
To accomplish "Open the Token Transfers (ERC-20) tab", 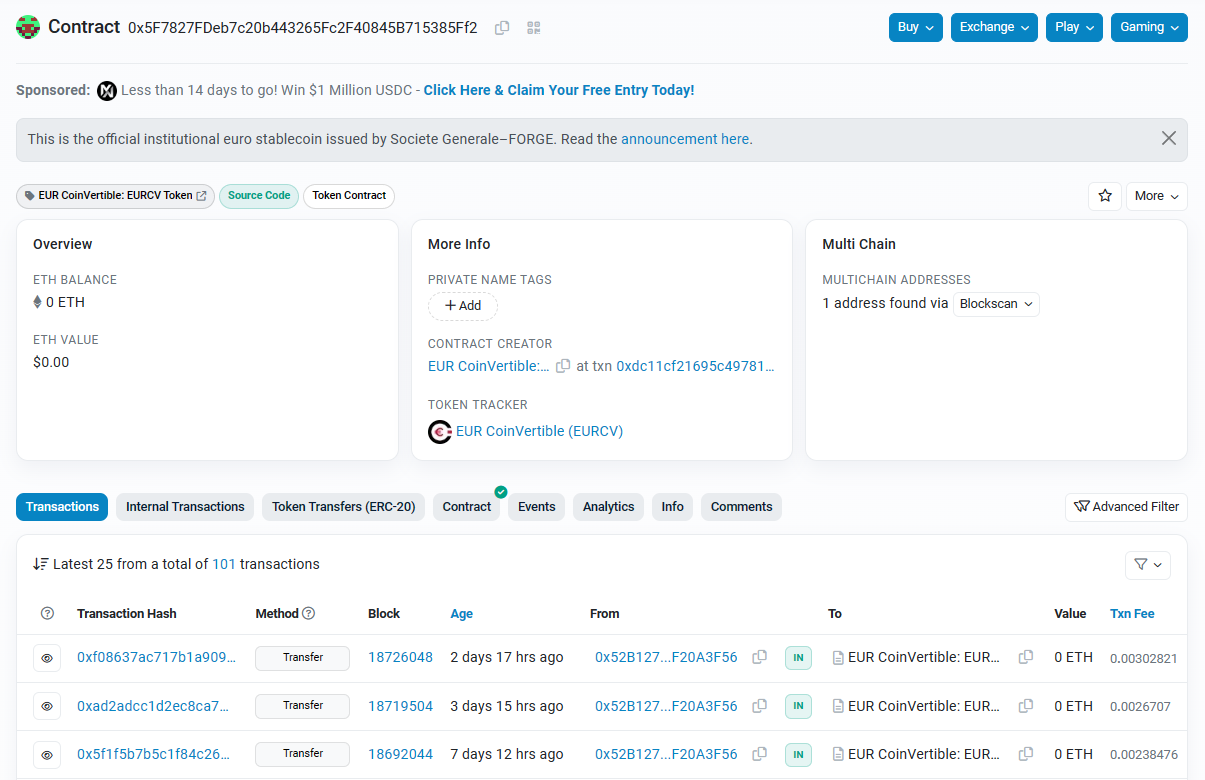I will pos(344,507).
